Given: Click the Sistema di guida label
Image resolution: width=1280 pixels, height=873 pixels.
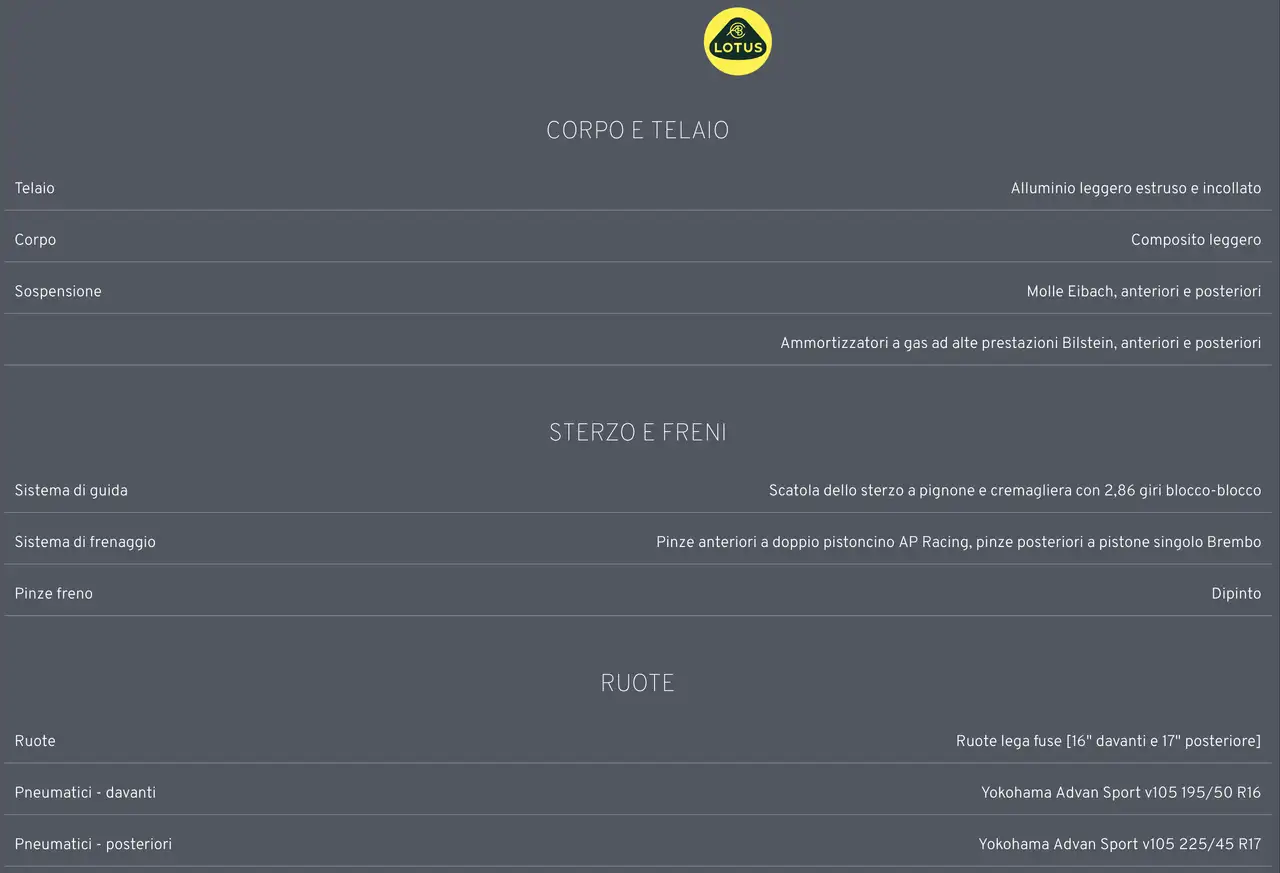Looking at the screenshot, I should (x=71, y=490).
